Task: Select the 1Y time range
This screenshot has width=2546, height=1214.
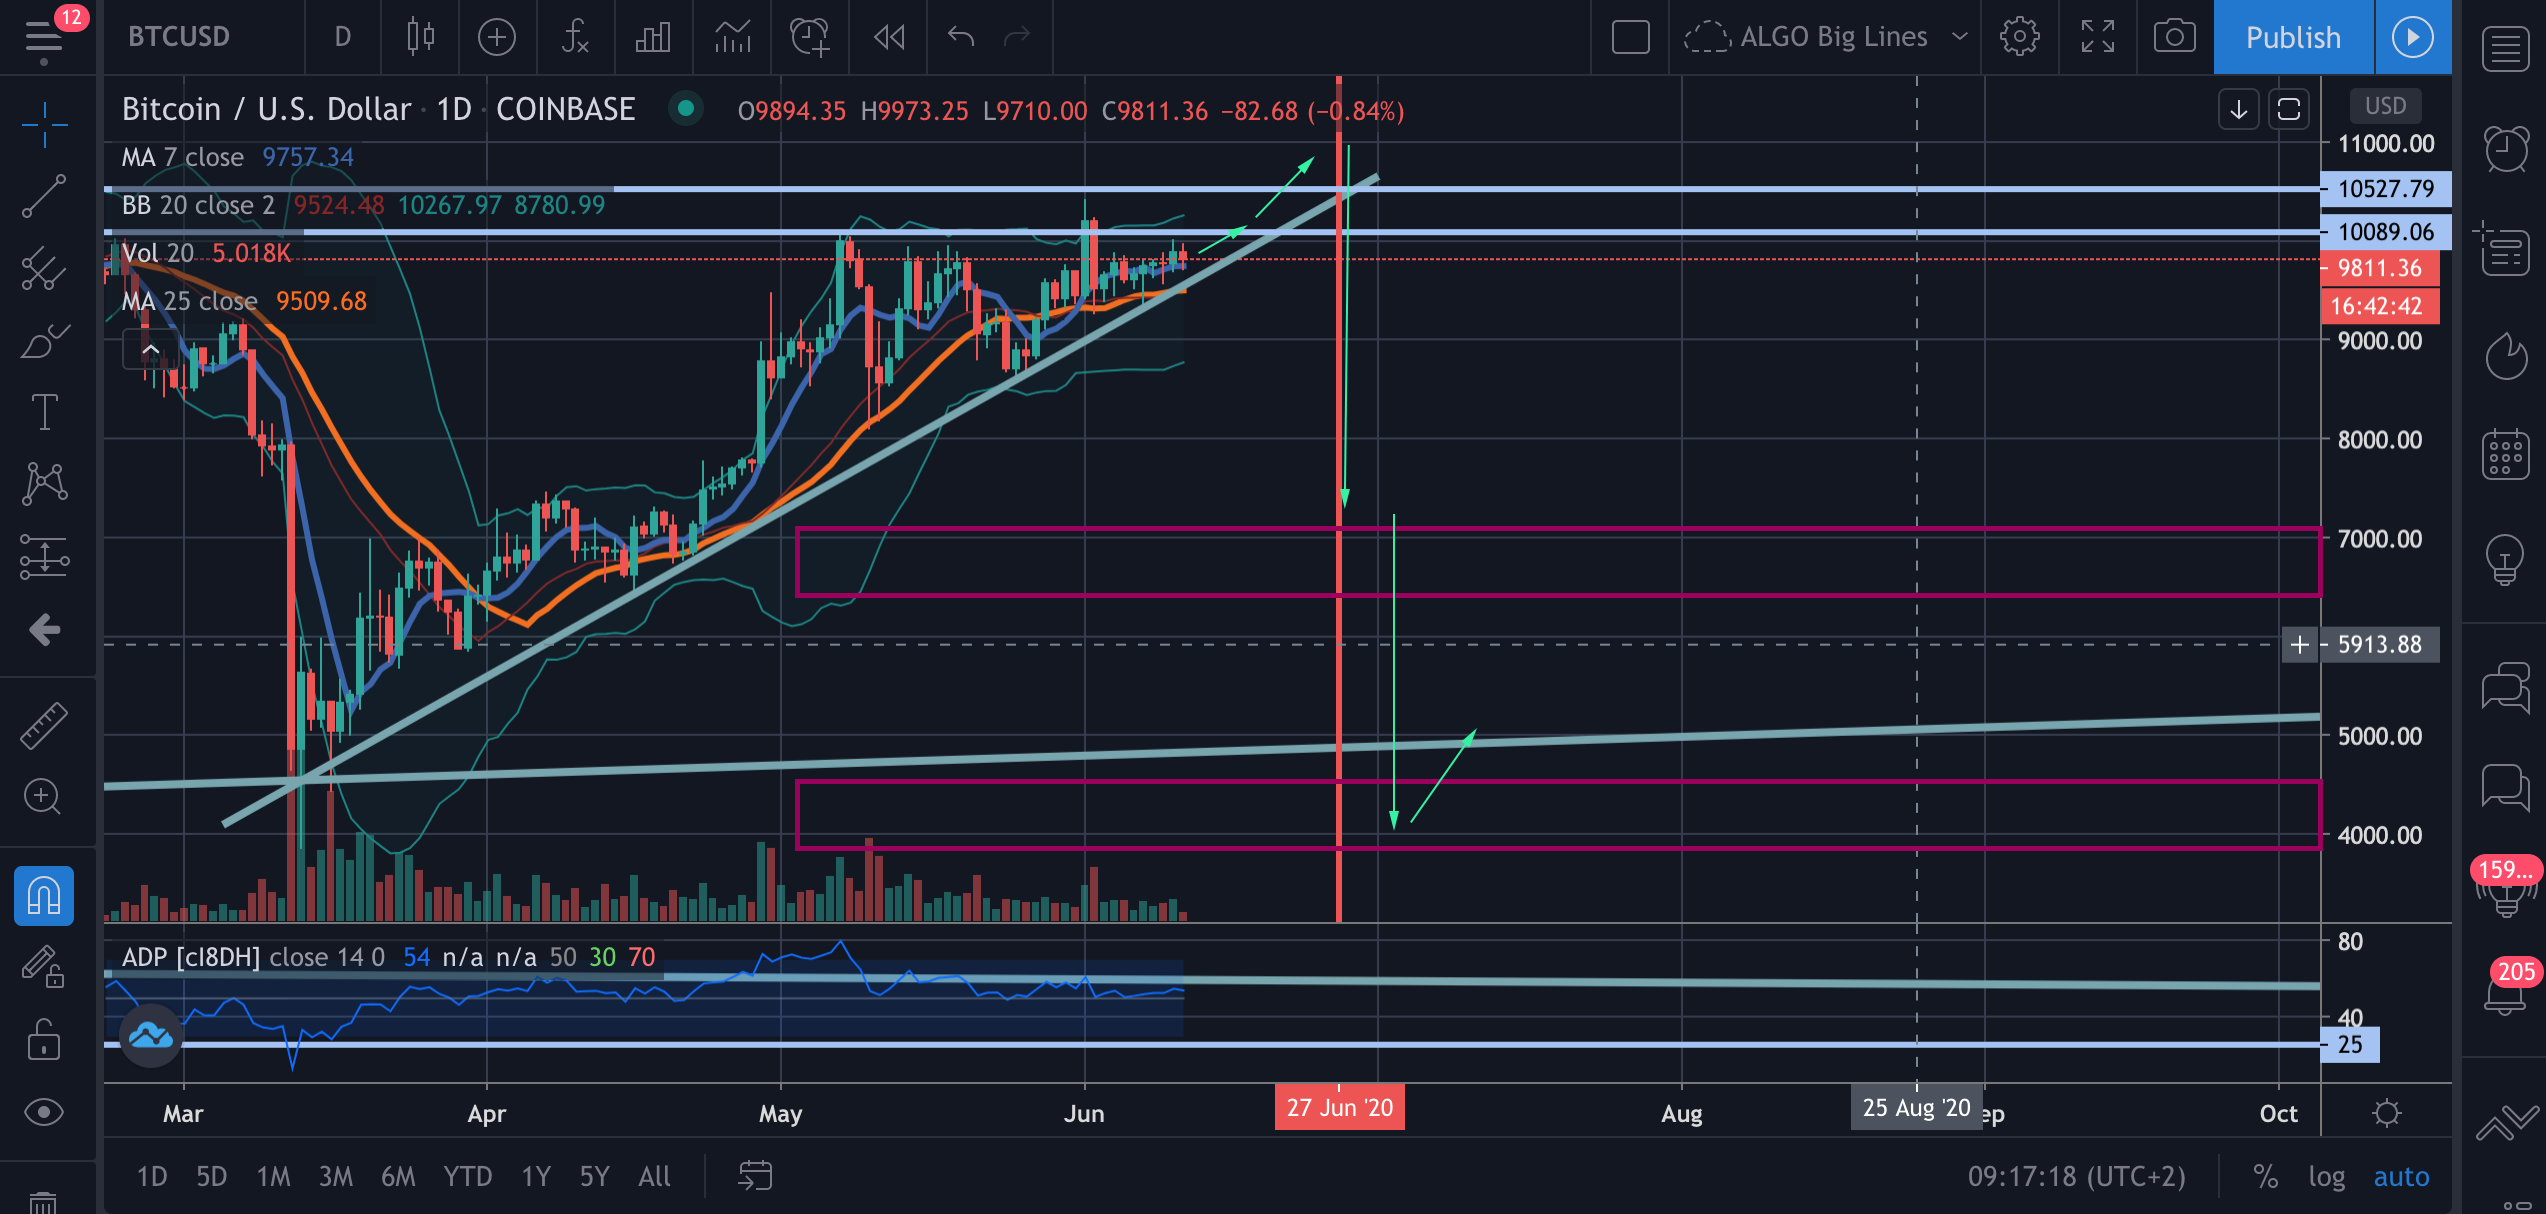Action: pos(536,1176)
